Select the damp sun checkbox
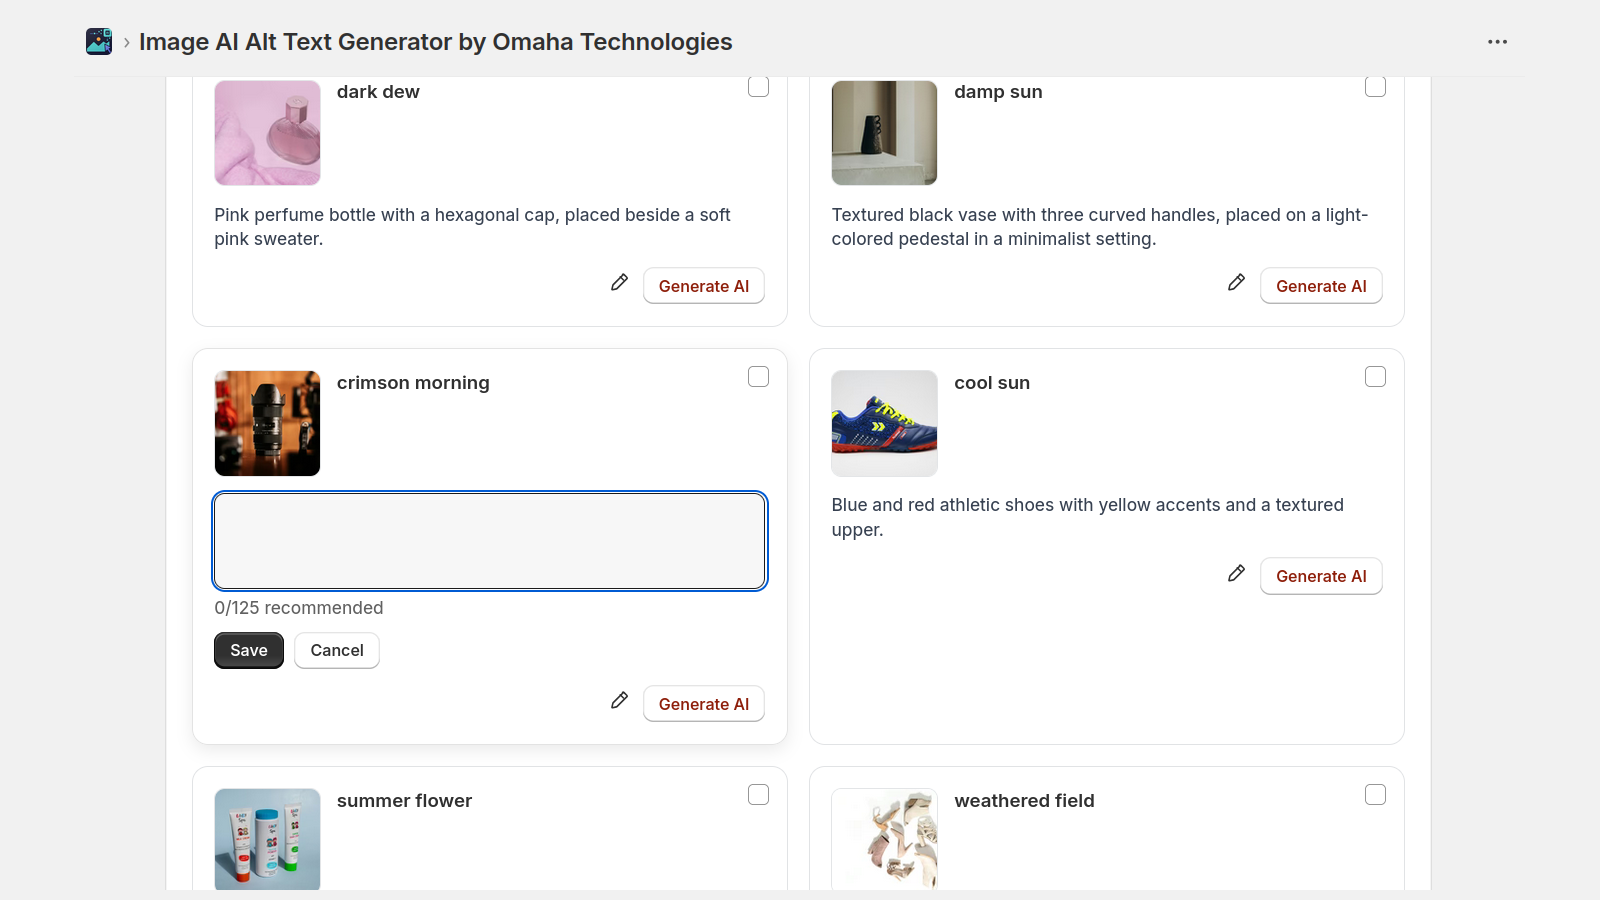 pos(1376,87)
